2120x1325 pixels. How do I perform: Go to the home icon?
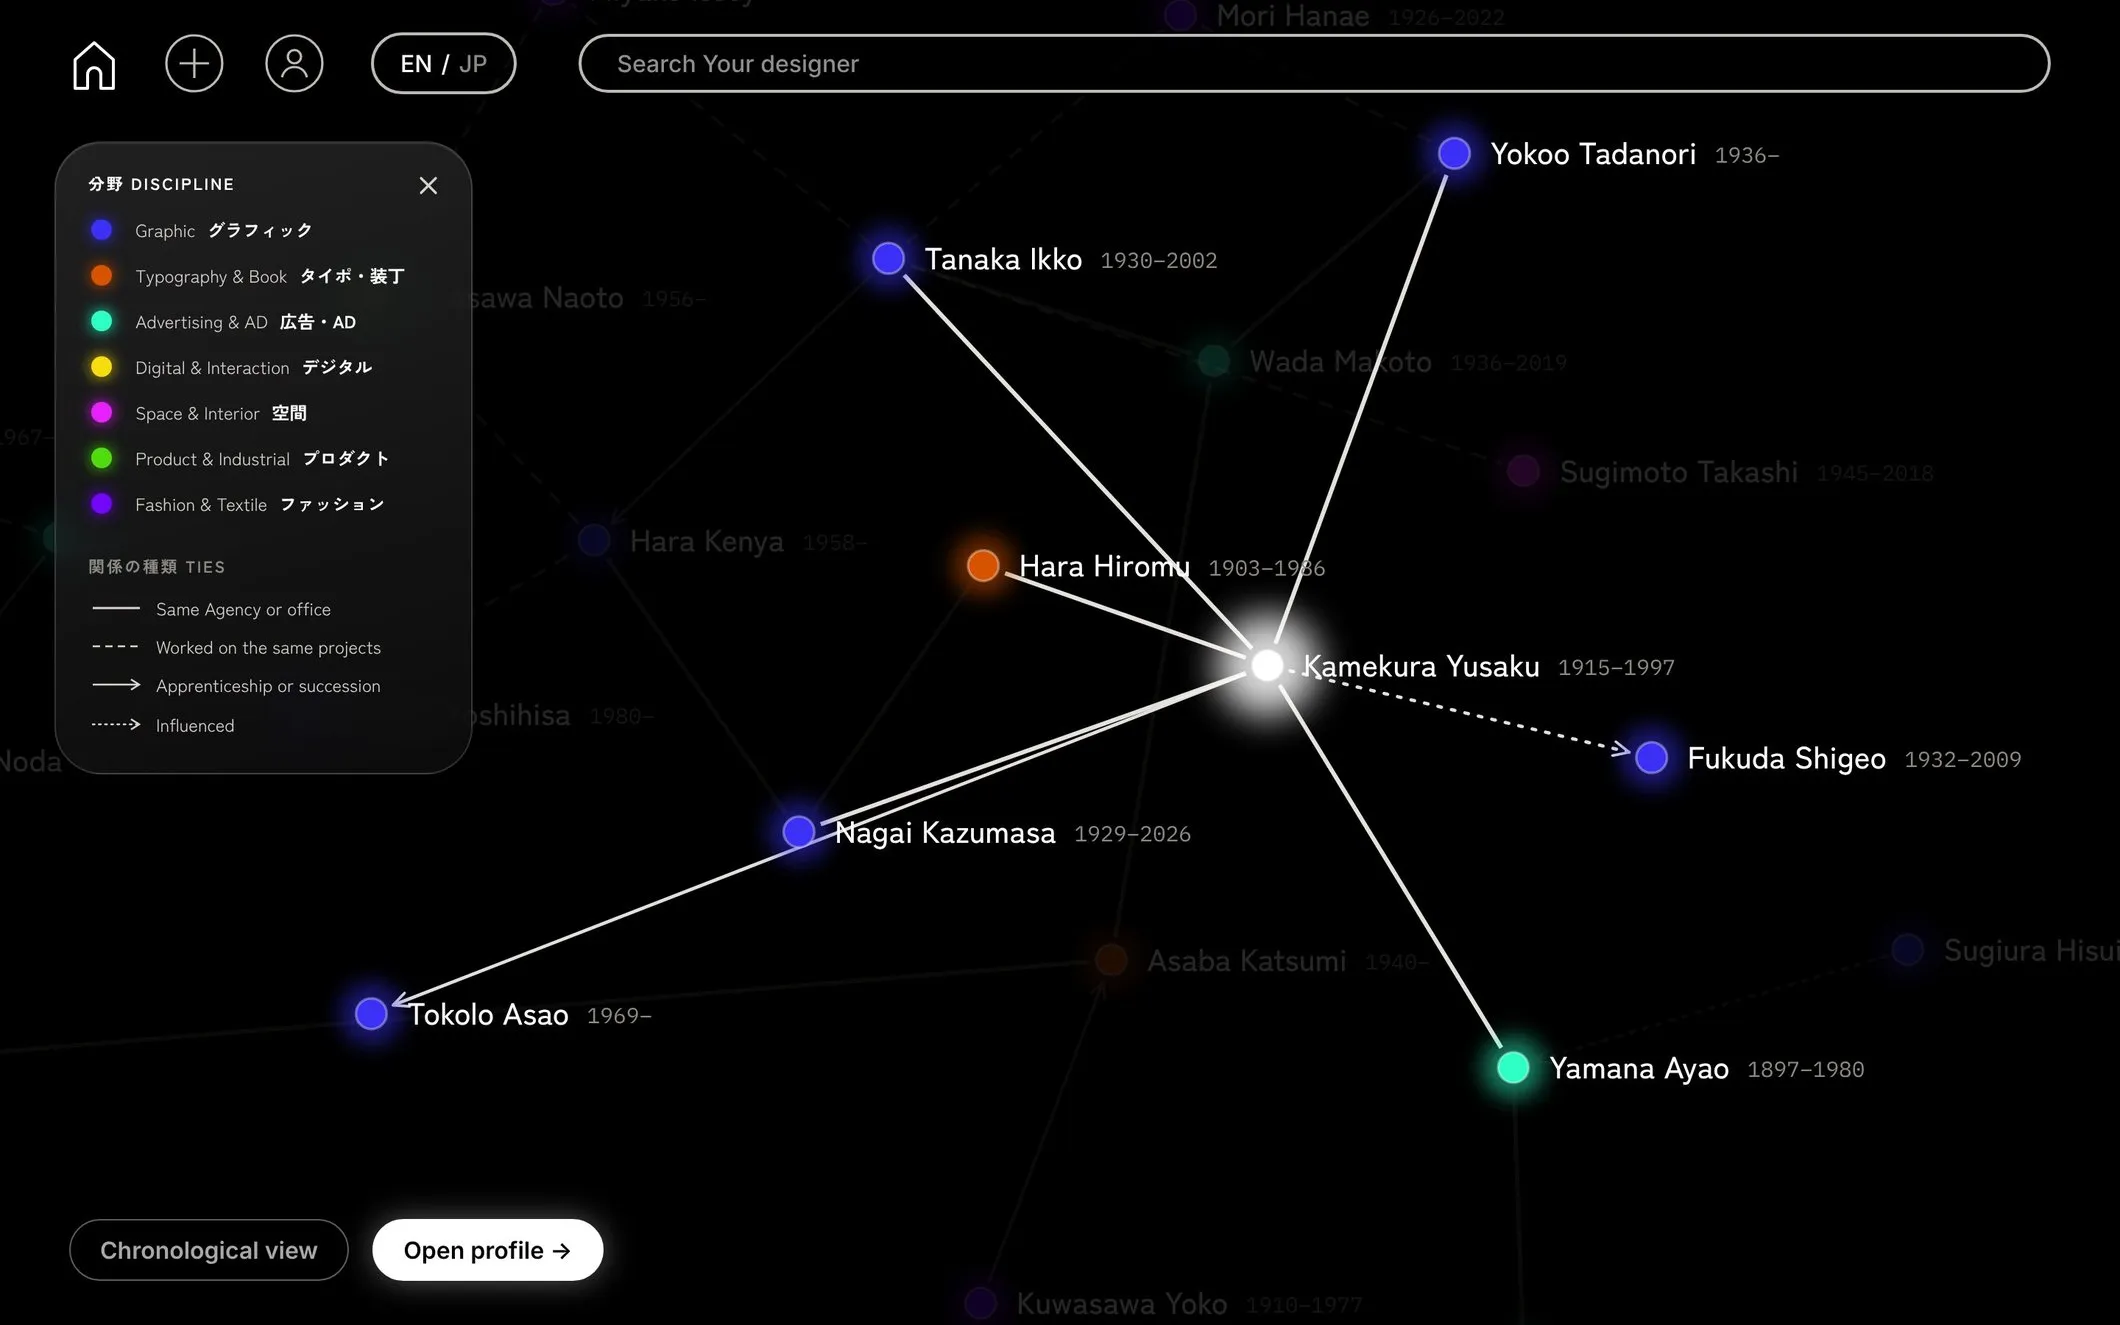click(x=94, y=64)
